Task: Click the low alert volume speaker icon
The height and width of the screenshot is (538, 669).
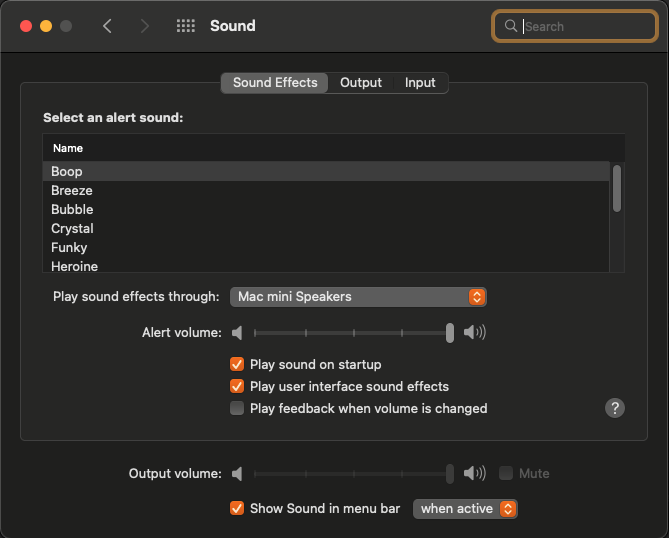Action: click(x=237, y=333)
